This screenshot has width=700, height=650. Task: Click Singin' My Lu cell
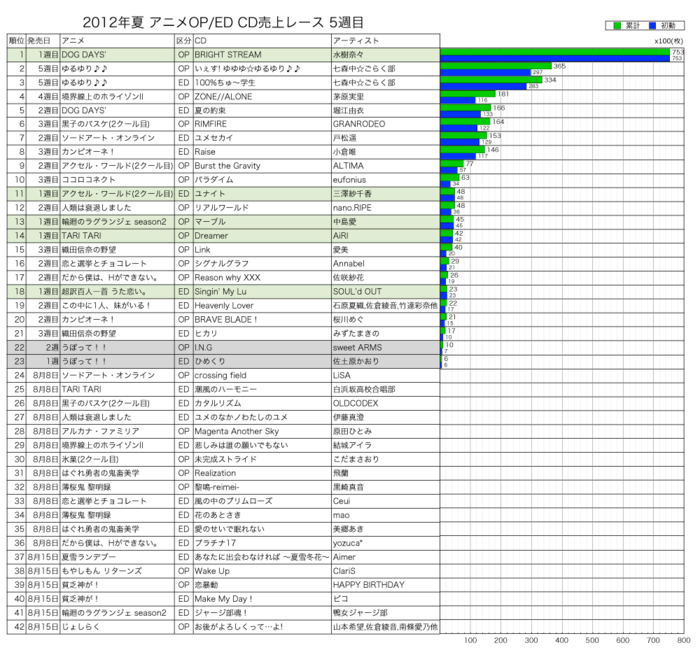(262, 292)
